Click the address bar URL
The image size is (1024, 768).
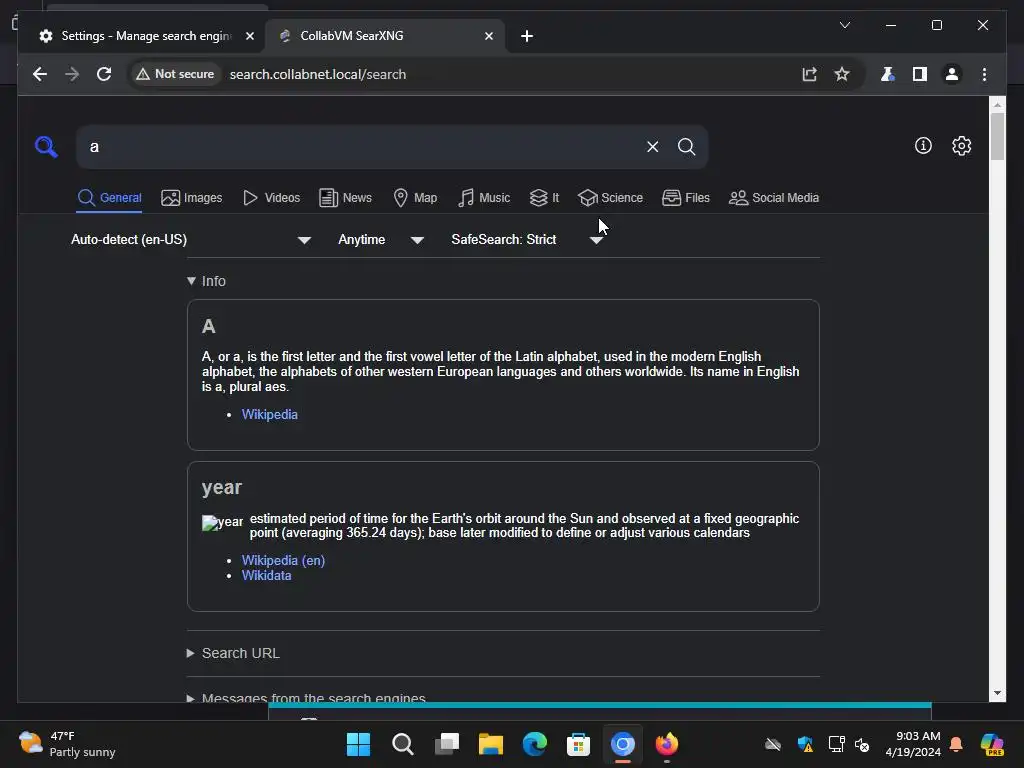[x=318, y=74]
